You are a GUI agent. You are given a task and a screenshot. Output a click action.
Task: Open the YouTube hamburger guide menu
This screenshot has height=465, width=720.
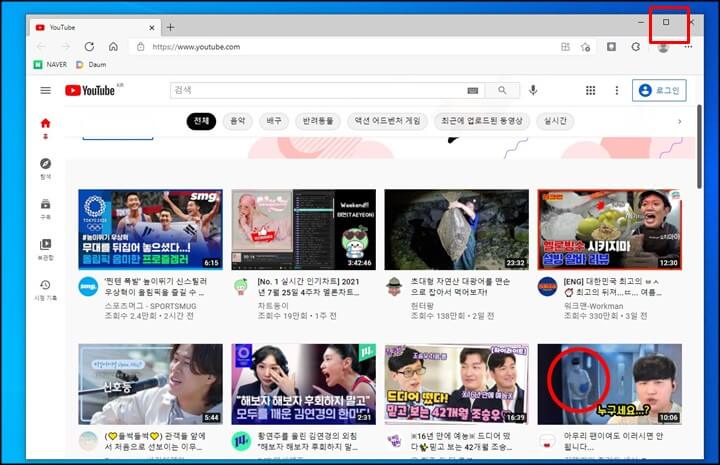45,90
